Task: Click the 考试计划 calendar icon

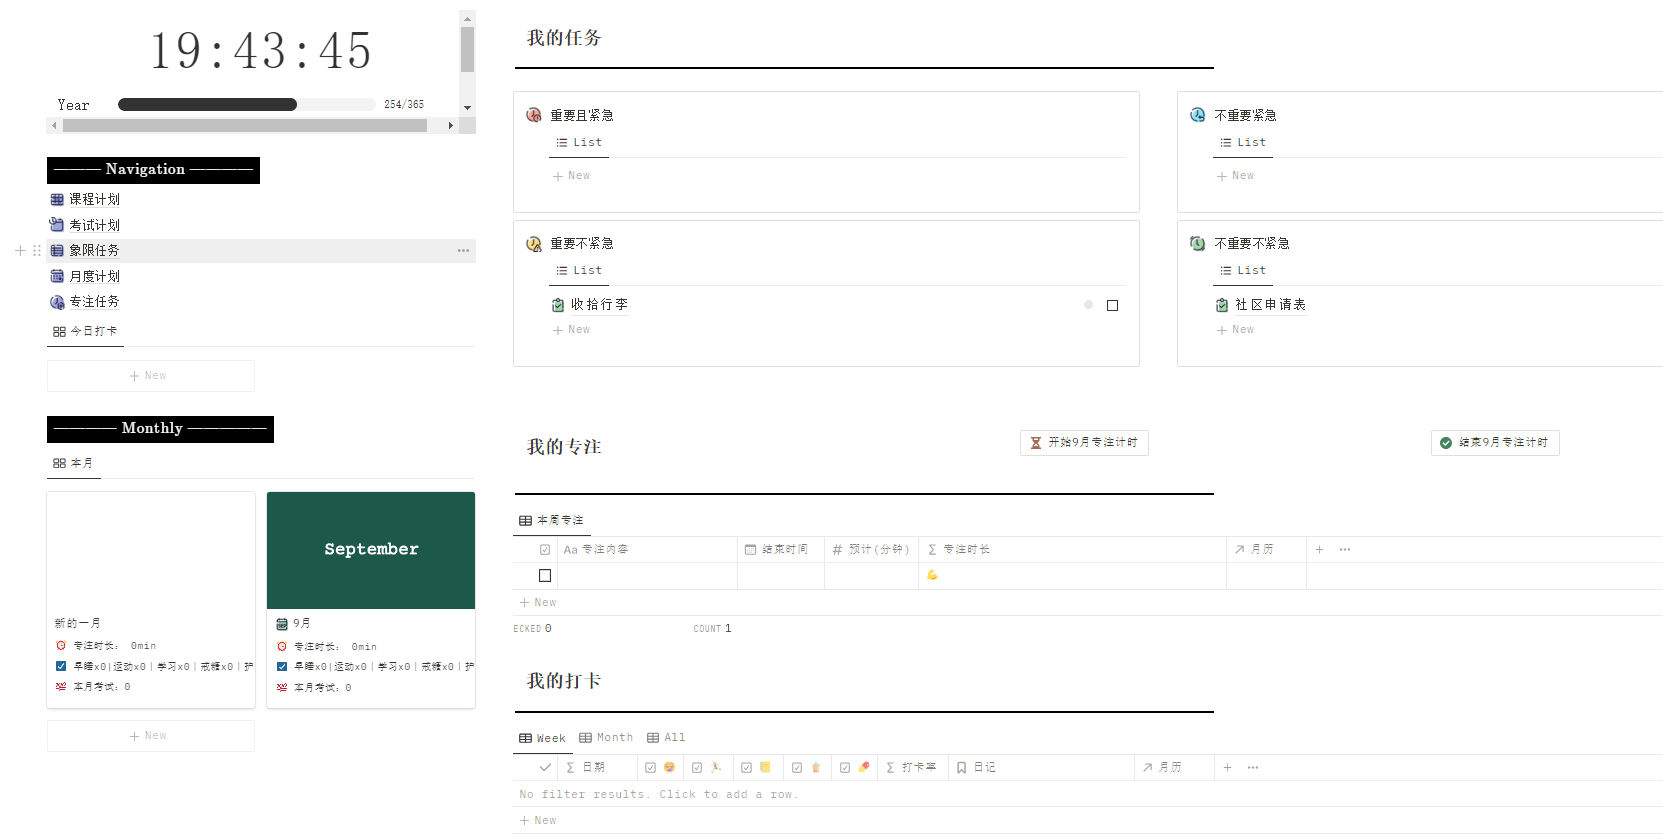Action: click(x=57, y=225)
